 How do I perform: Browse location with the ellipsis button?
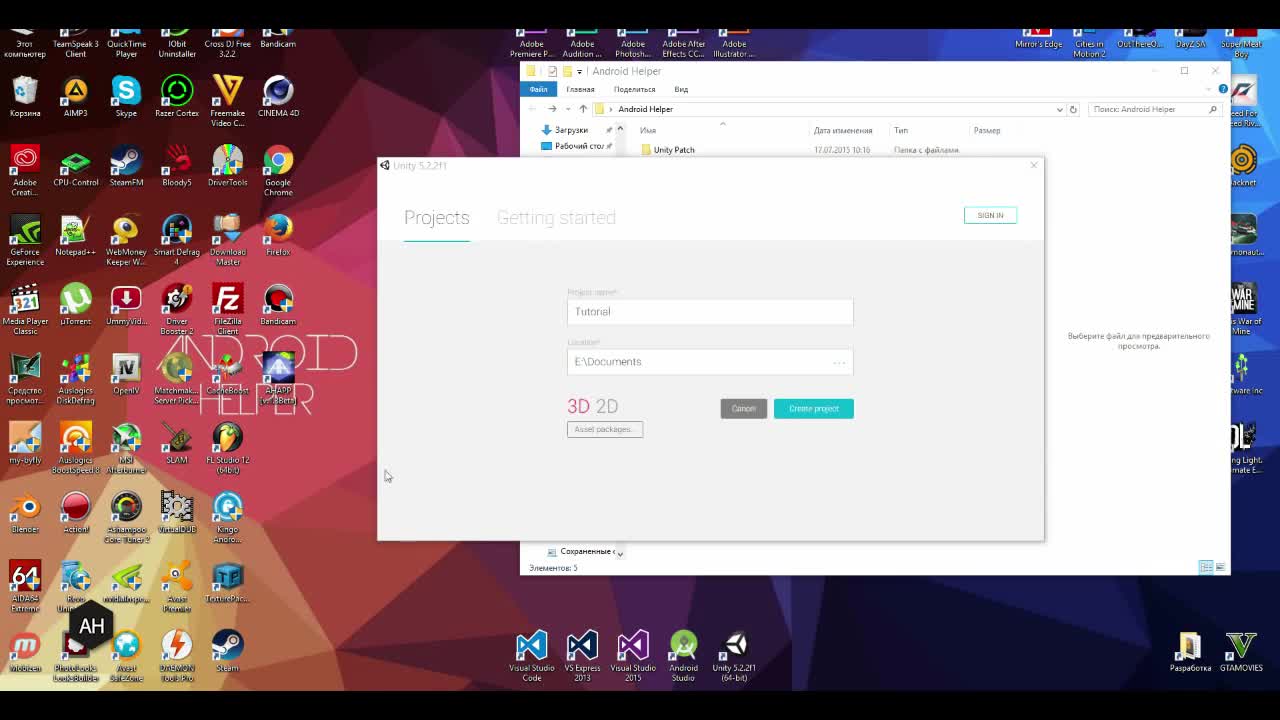pyautogui.click(x=839, y=362)
